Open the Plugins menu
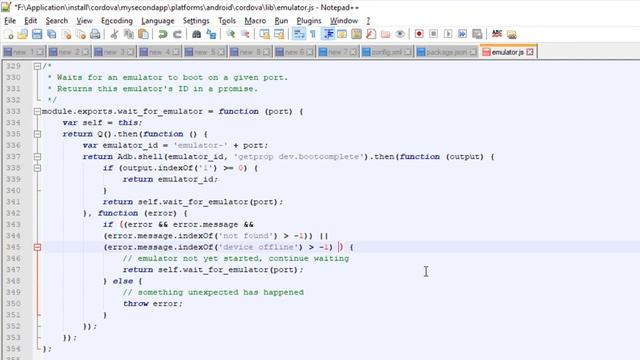640x360 pixels. tap(309, 21)
